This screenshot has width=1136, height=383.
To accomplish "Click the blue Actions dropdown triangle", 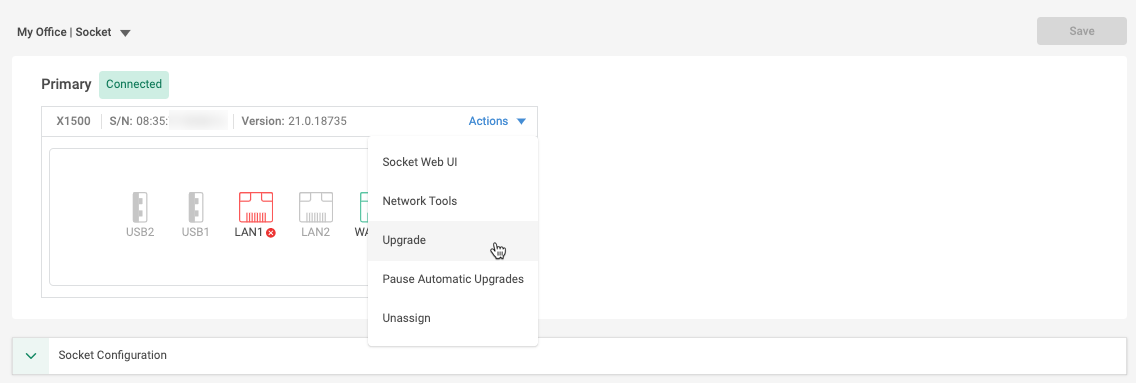I will click(521, 122).
